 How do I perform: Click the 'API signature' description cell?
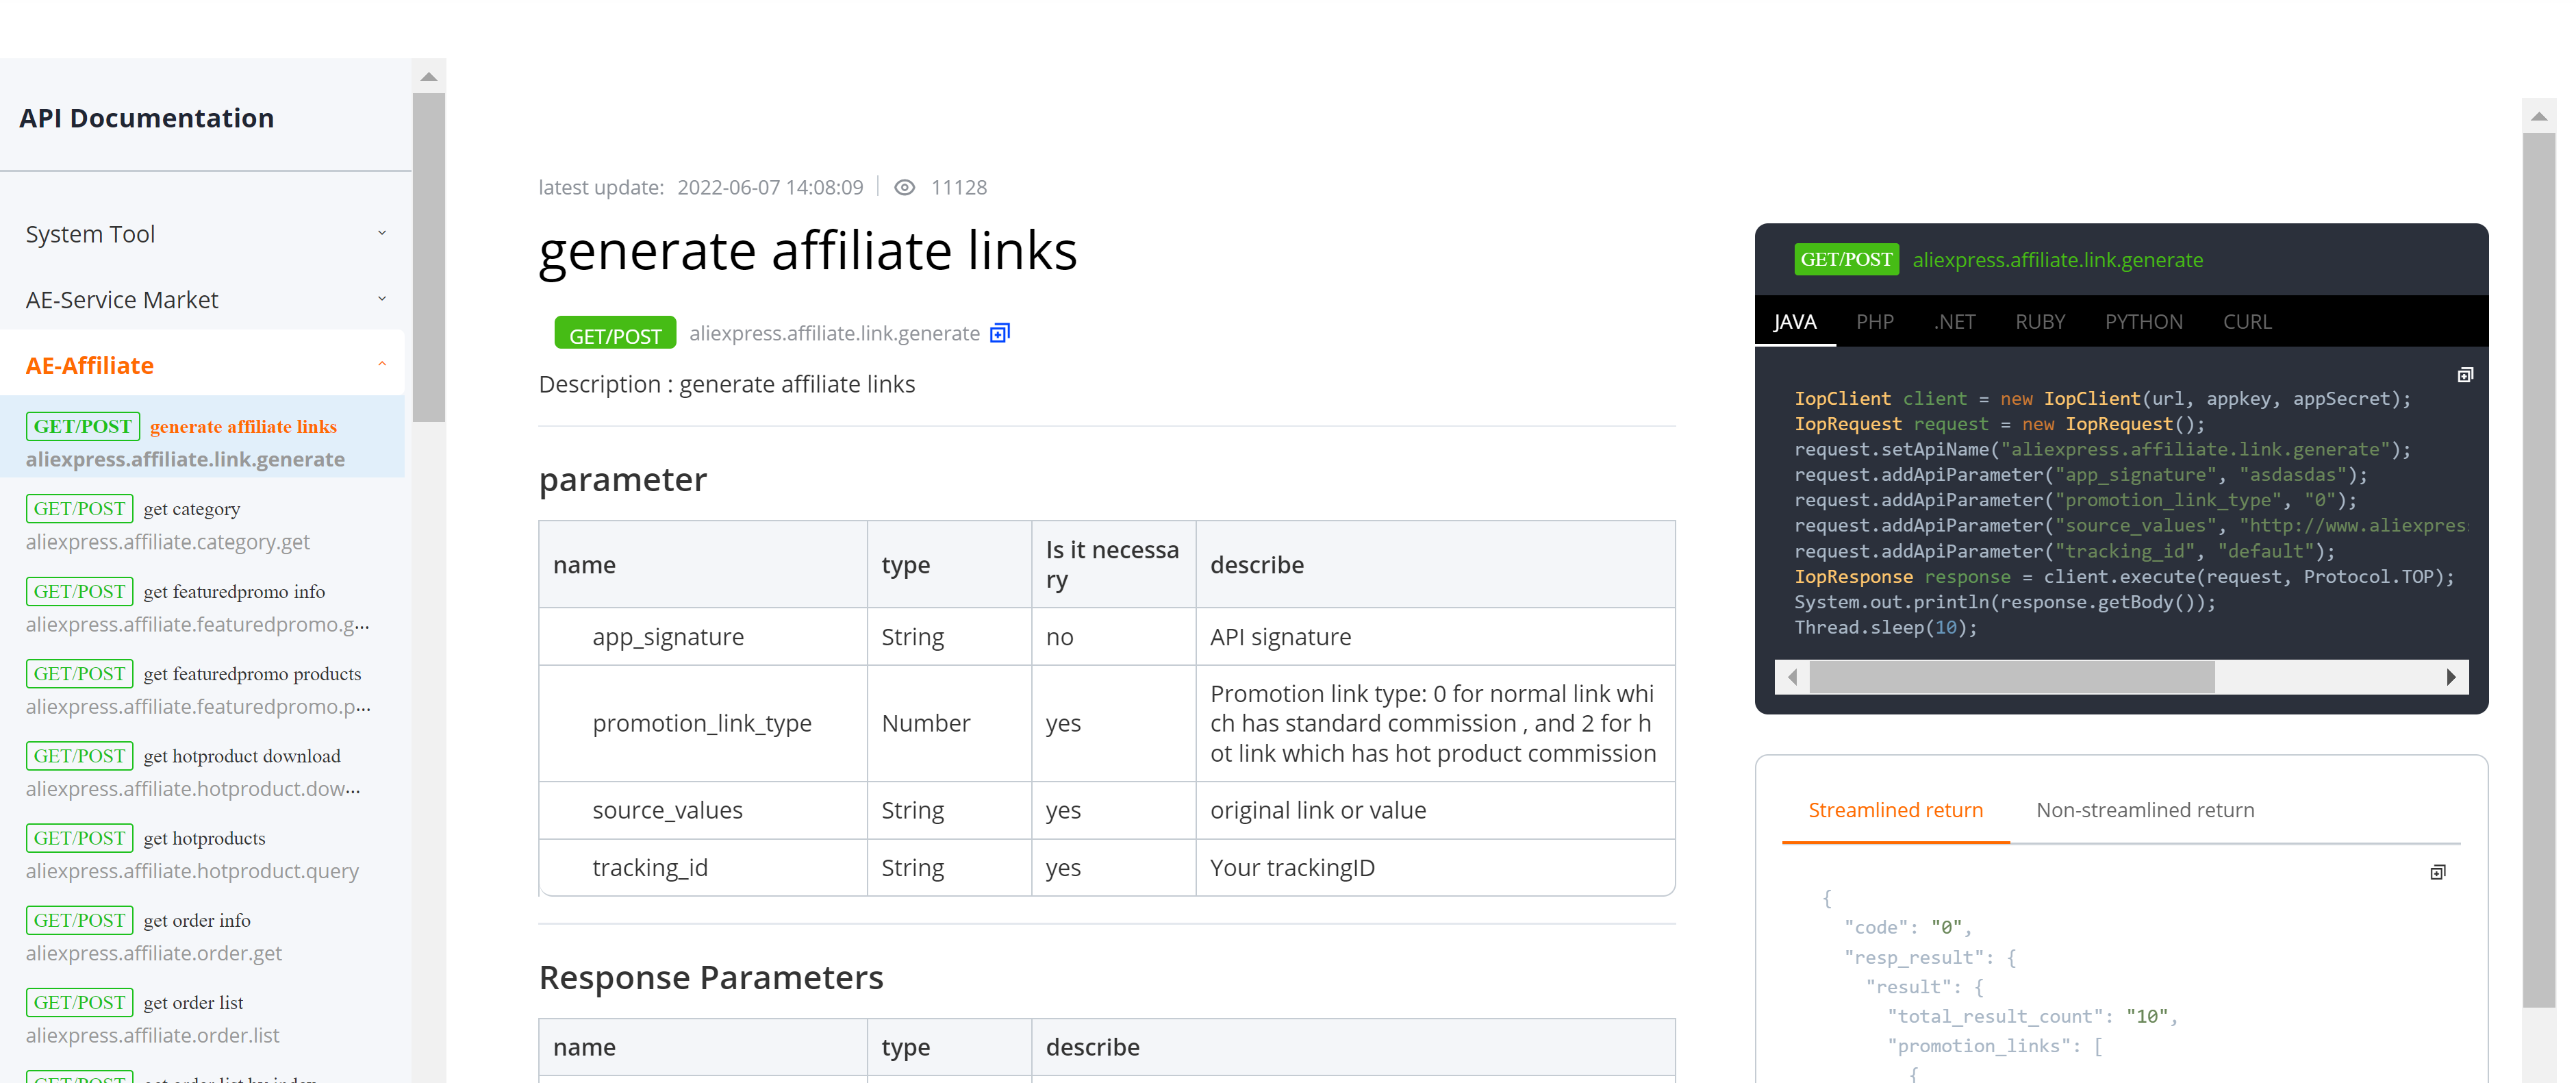click(1436, 637)
